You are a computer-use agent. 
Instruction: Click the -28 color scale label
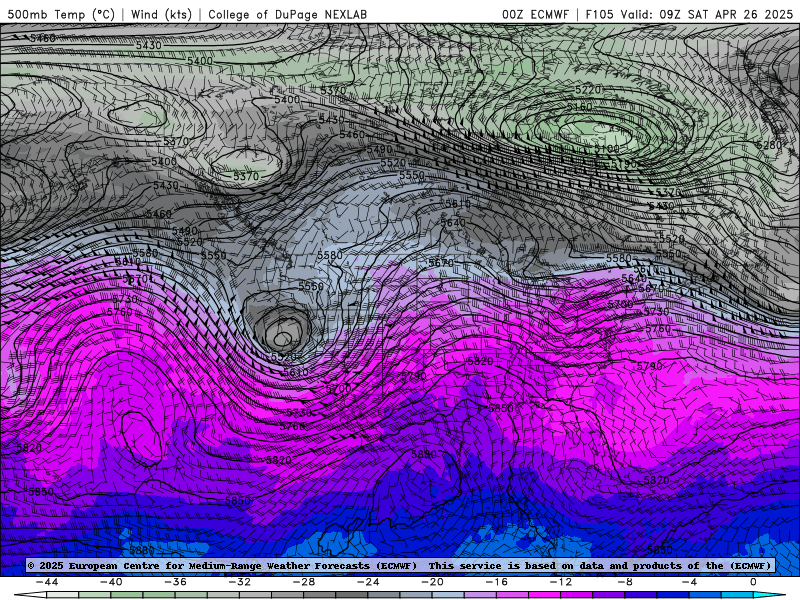[304, 582]
